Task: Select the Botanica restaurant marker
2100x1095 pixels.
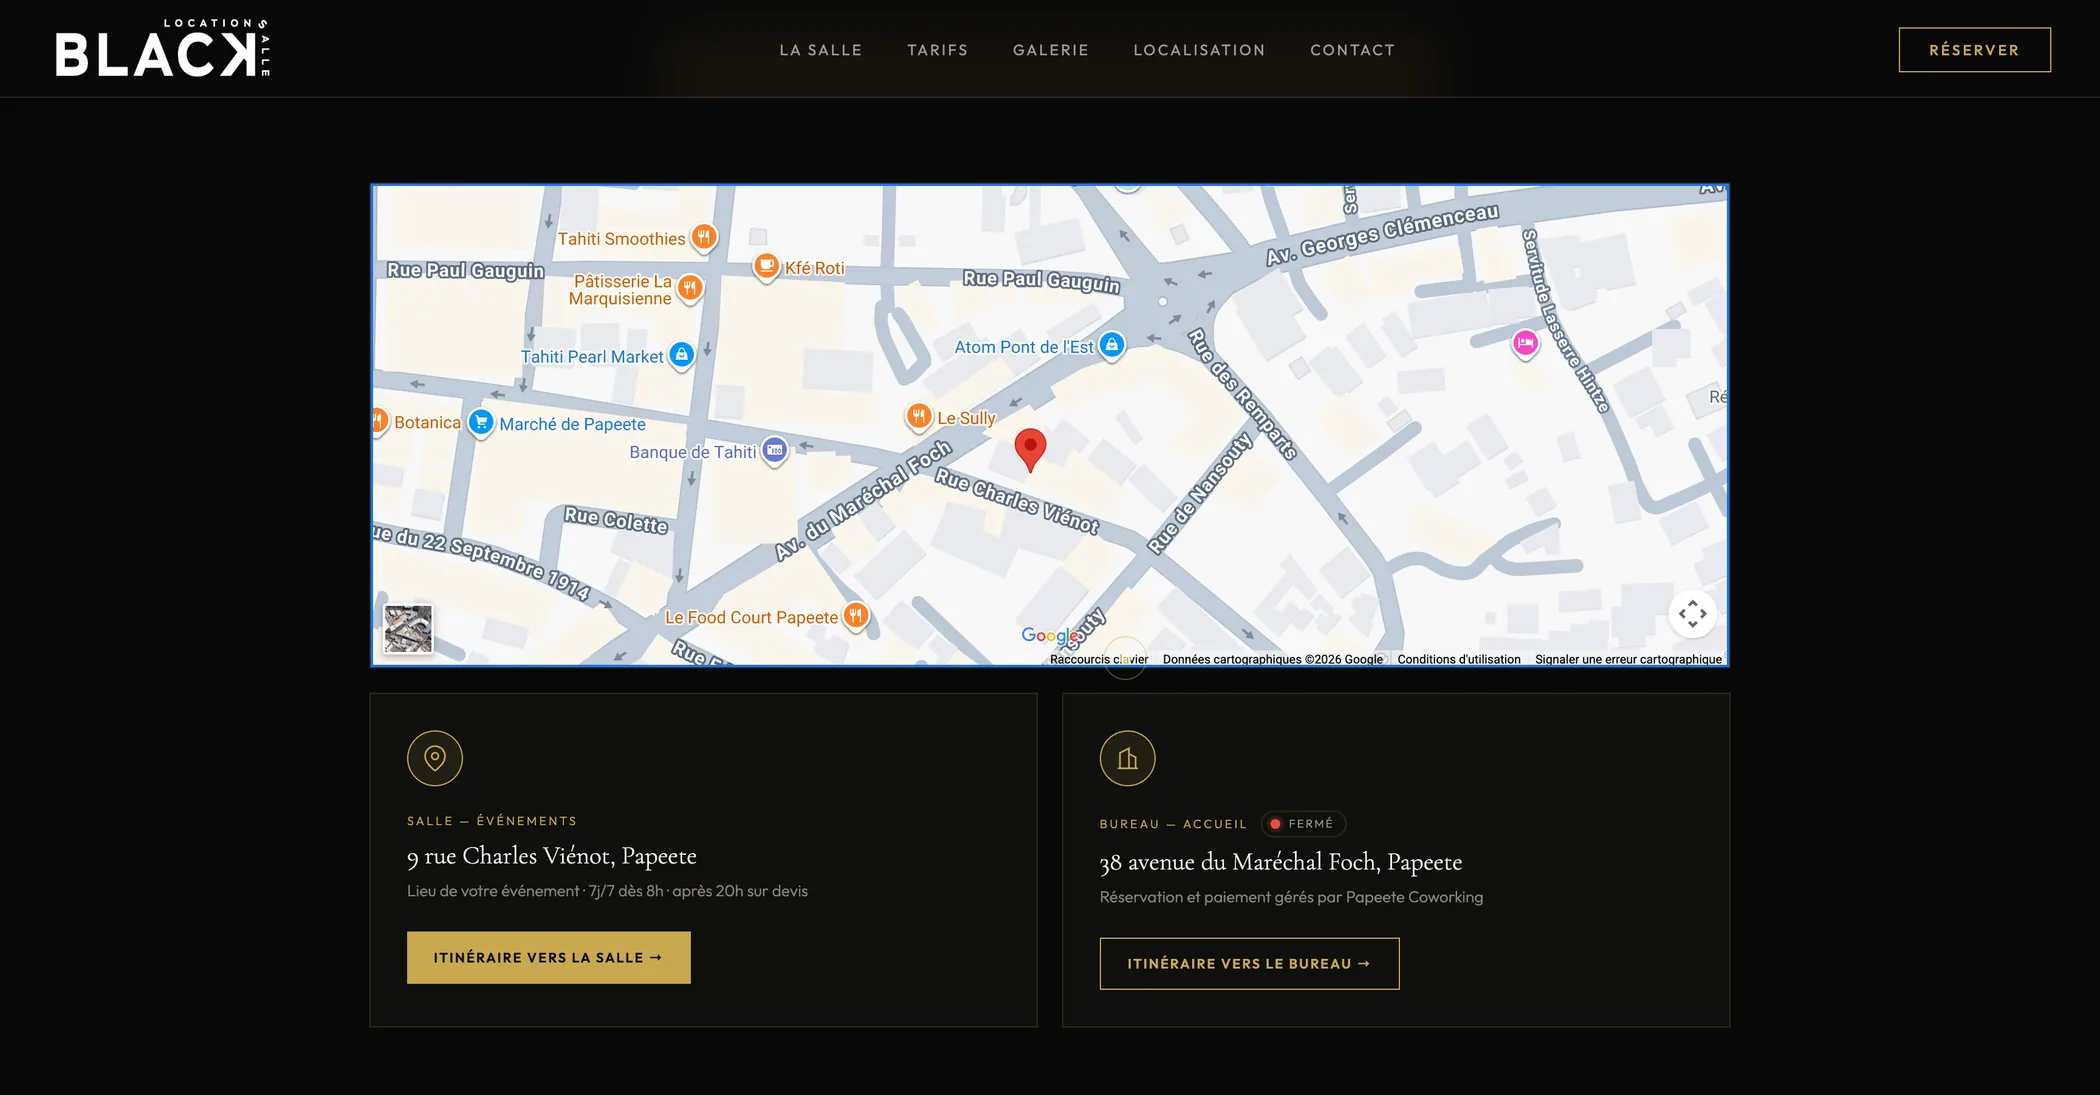Action: [379, 421]
